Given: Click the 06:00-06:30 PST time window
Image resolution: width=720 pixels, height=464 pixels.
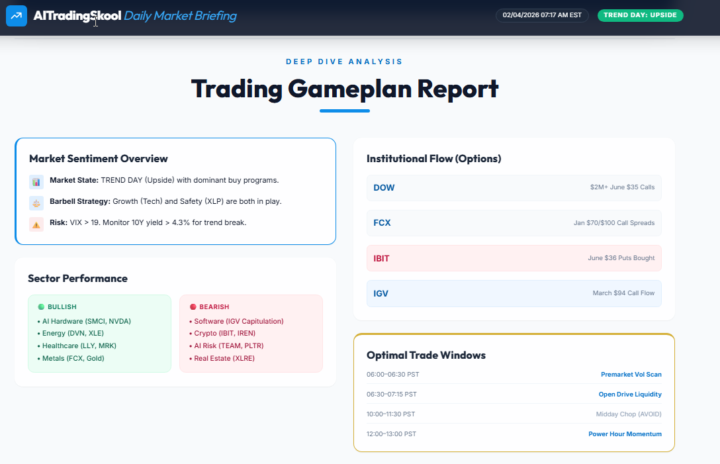Looking at the screenshot, I should 393,374.
